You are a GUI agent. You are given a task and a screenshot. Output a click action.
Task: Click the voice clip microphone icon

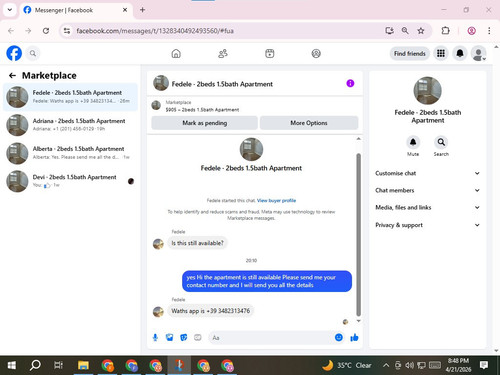155,338
